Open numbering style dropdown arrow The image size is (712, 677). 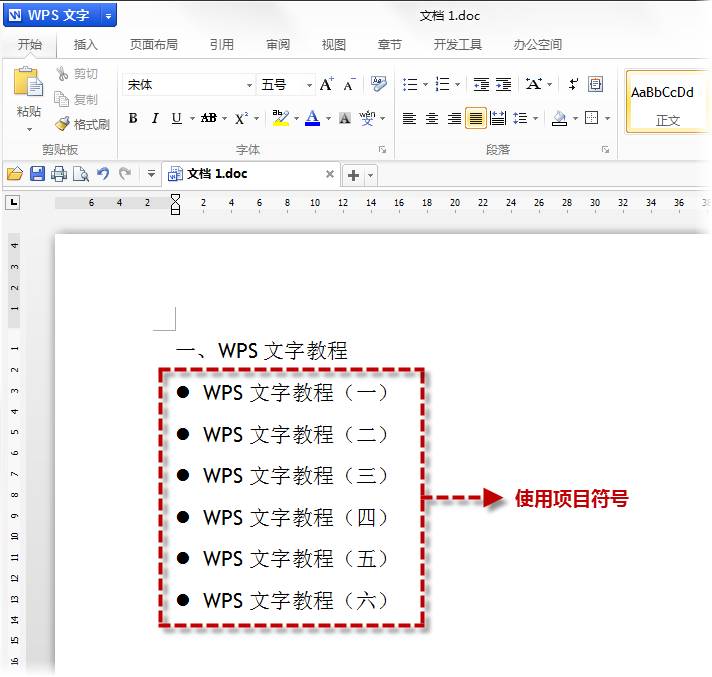click(x=457, y=84)
